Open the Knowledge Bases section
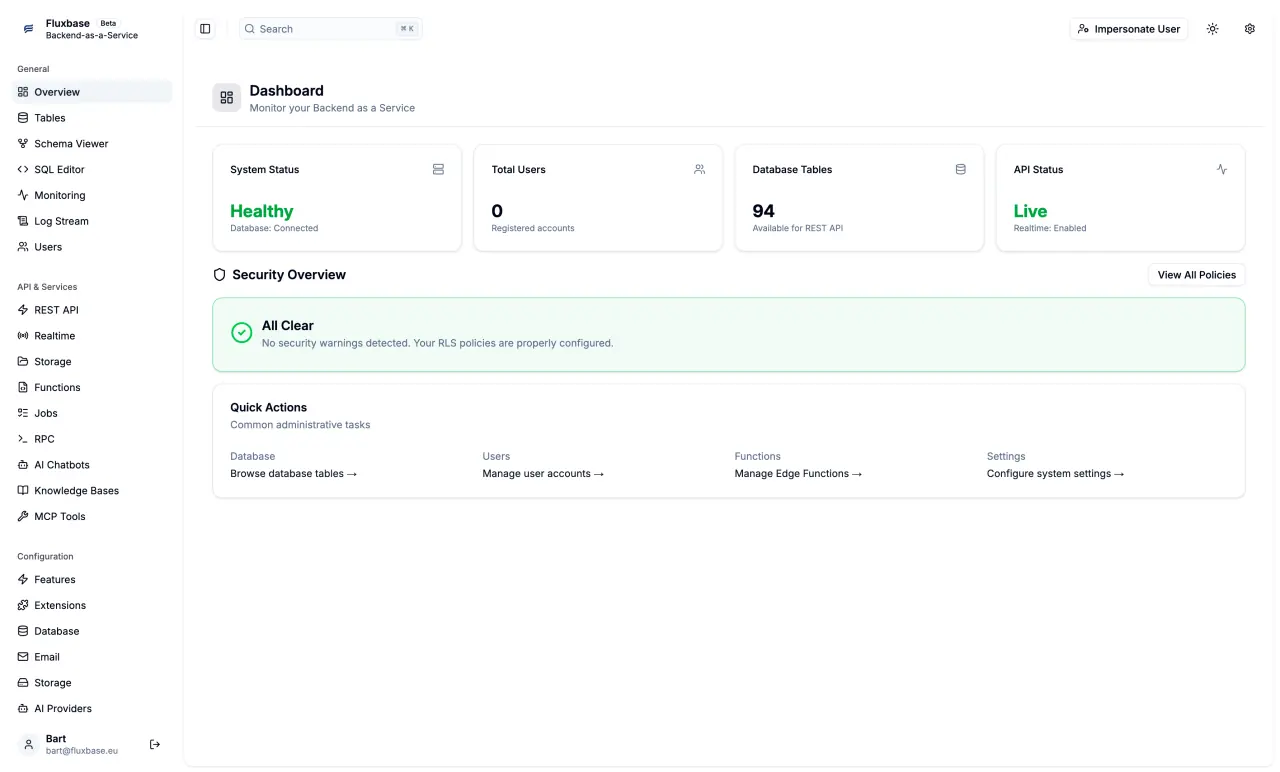 75,490
